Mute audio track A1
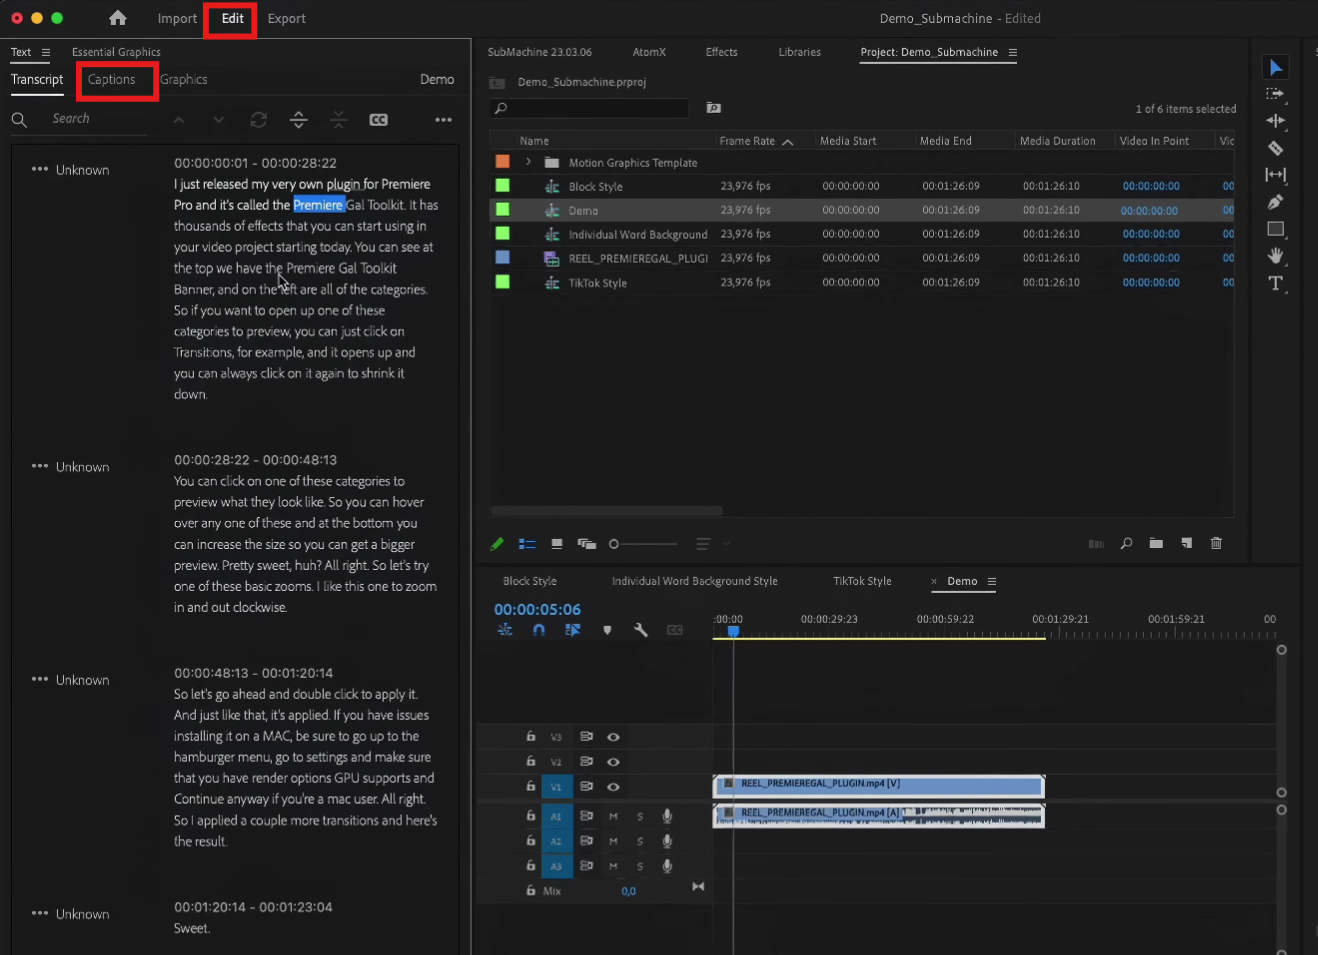The image size is (1318, 955). tap(613, 816)
